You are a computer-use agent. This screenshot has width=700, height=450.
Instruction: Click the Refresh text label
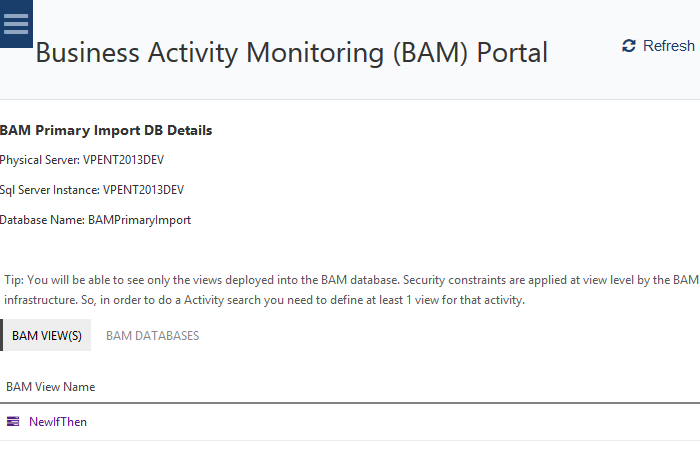tap(669, 46)
